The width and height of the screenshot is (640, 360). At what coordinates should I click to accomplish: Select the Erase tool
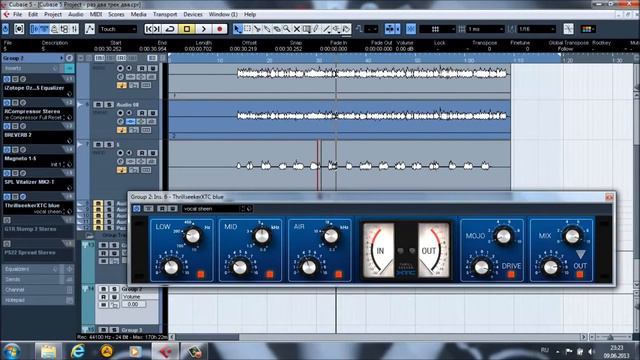(x=277, y=29)
